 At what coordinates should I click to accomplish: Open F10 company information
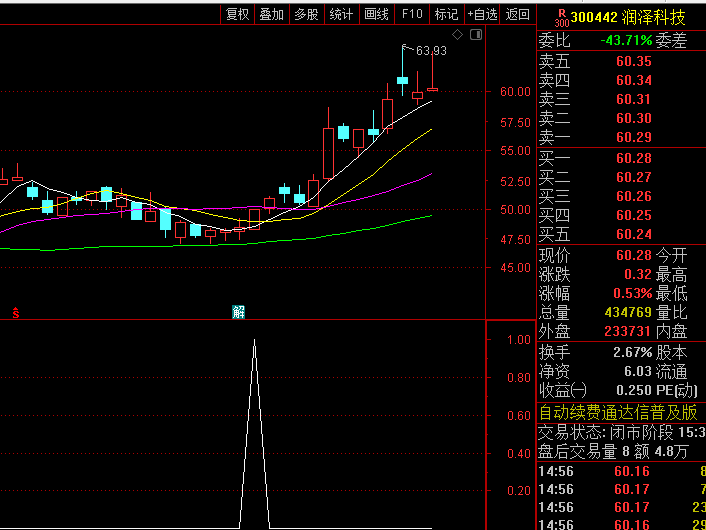[411, 14]
